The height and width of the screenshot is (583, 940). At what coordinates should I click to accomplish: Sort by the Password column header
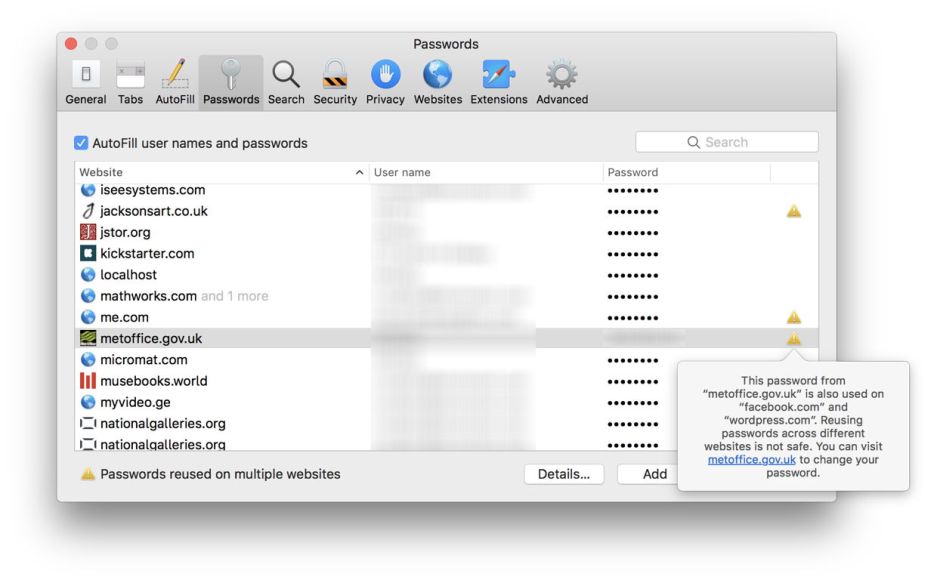tap(686, 172)
